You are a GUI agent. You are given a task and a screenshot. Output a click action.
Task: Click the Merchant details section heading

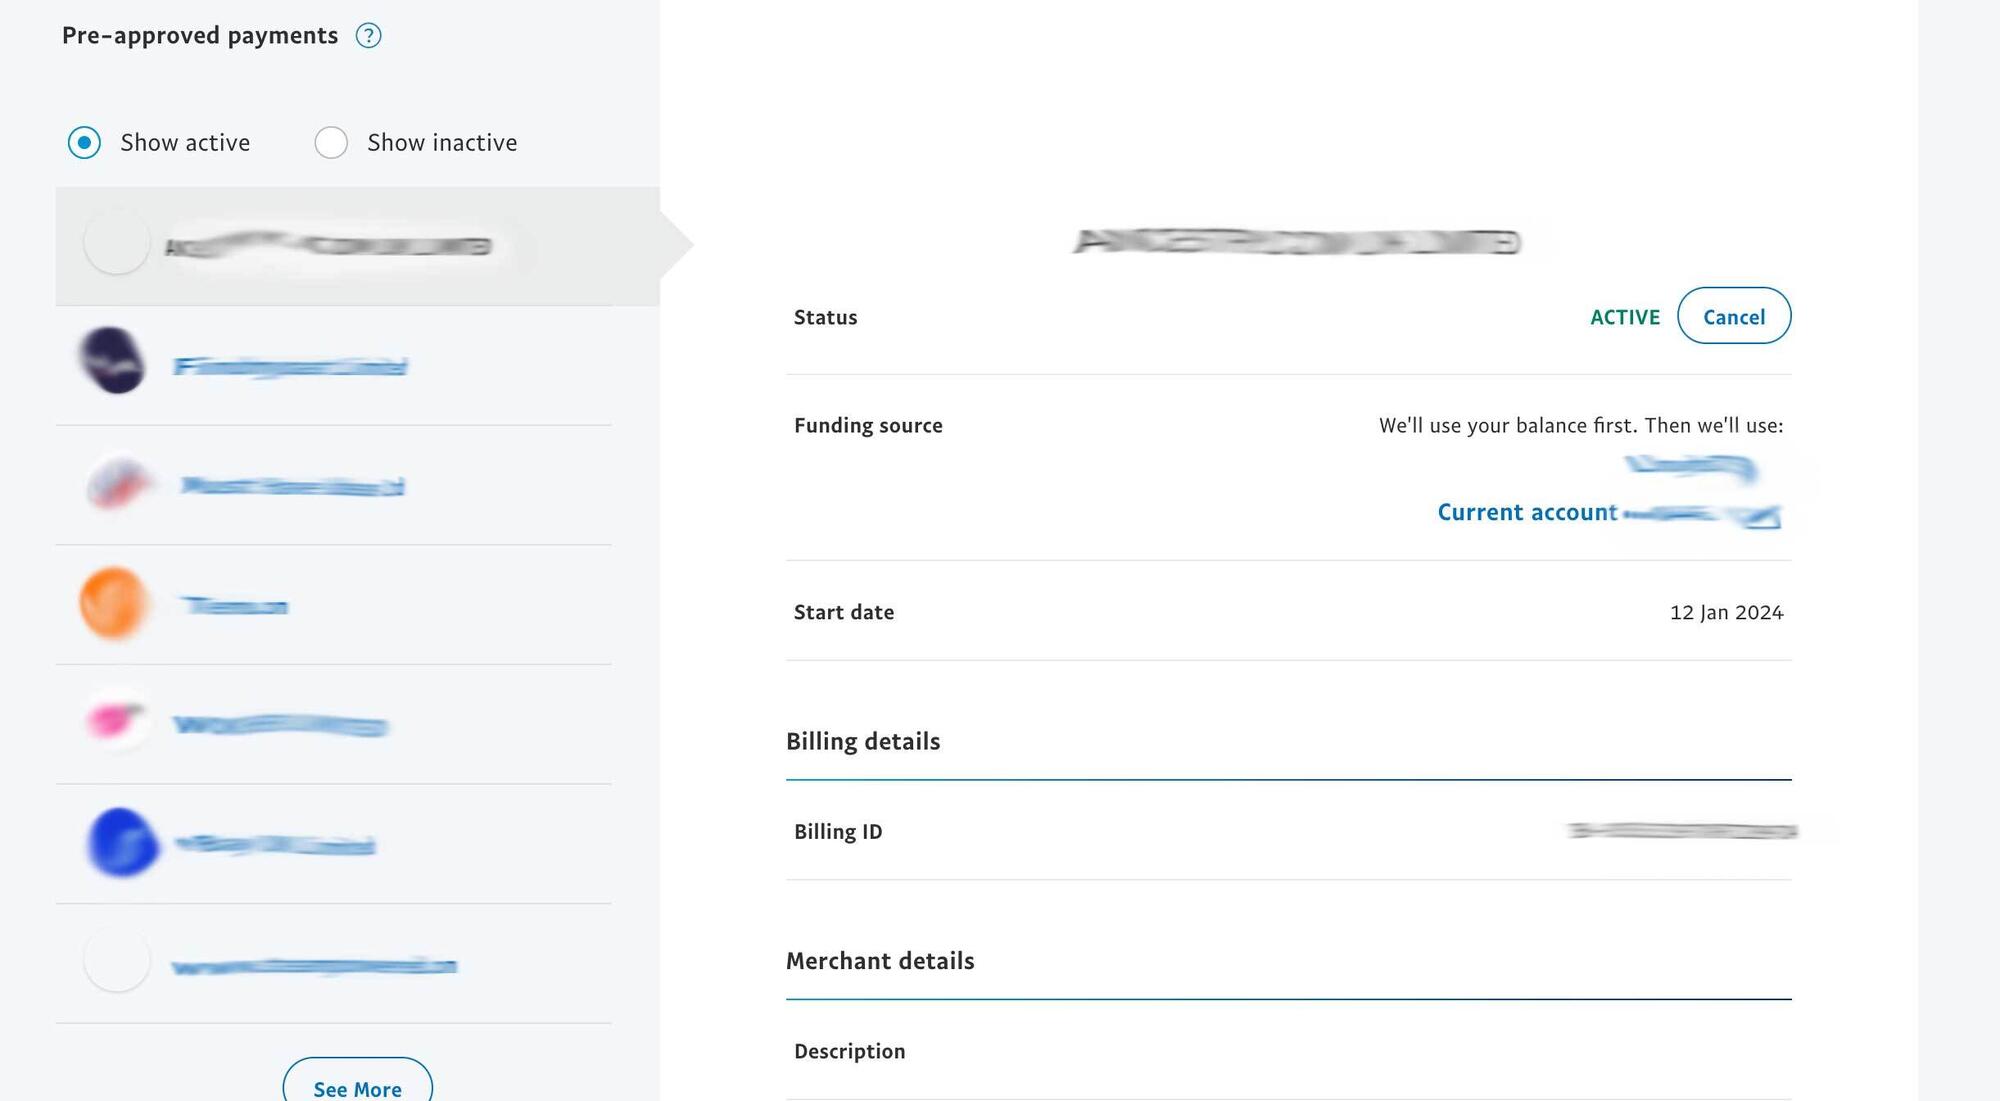point(880,961)
